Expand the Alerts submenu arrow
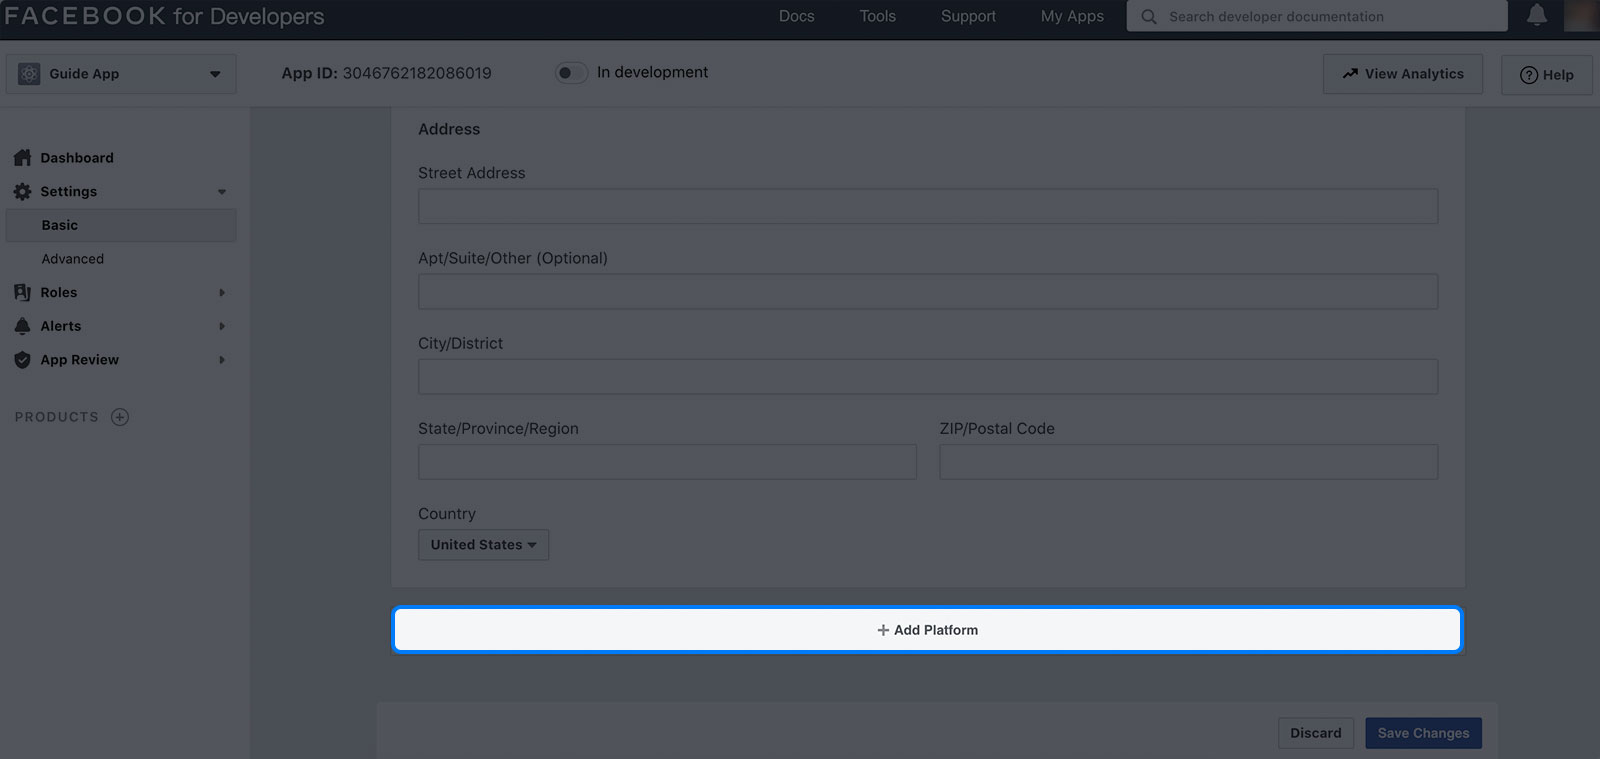Viewport: 1600px width, 759px height. (222, 326)
